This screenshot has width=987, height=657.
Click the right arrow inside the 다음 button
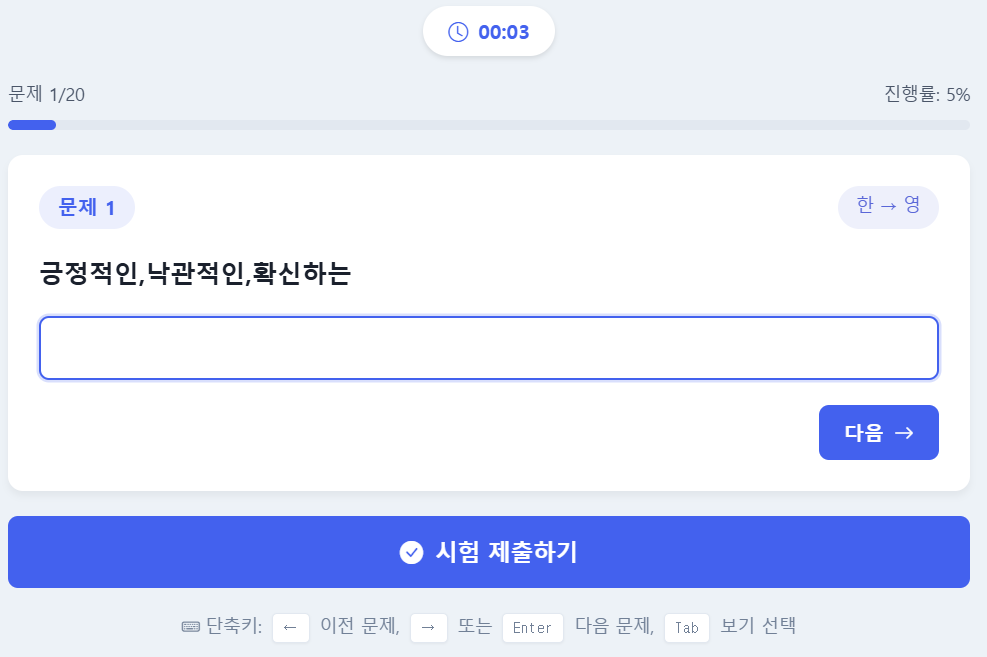pyautogui.click(x=904, y=432)
